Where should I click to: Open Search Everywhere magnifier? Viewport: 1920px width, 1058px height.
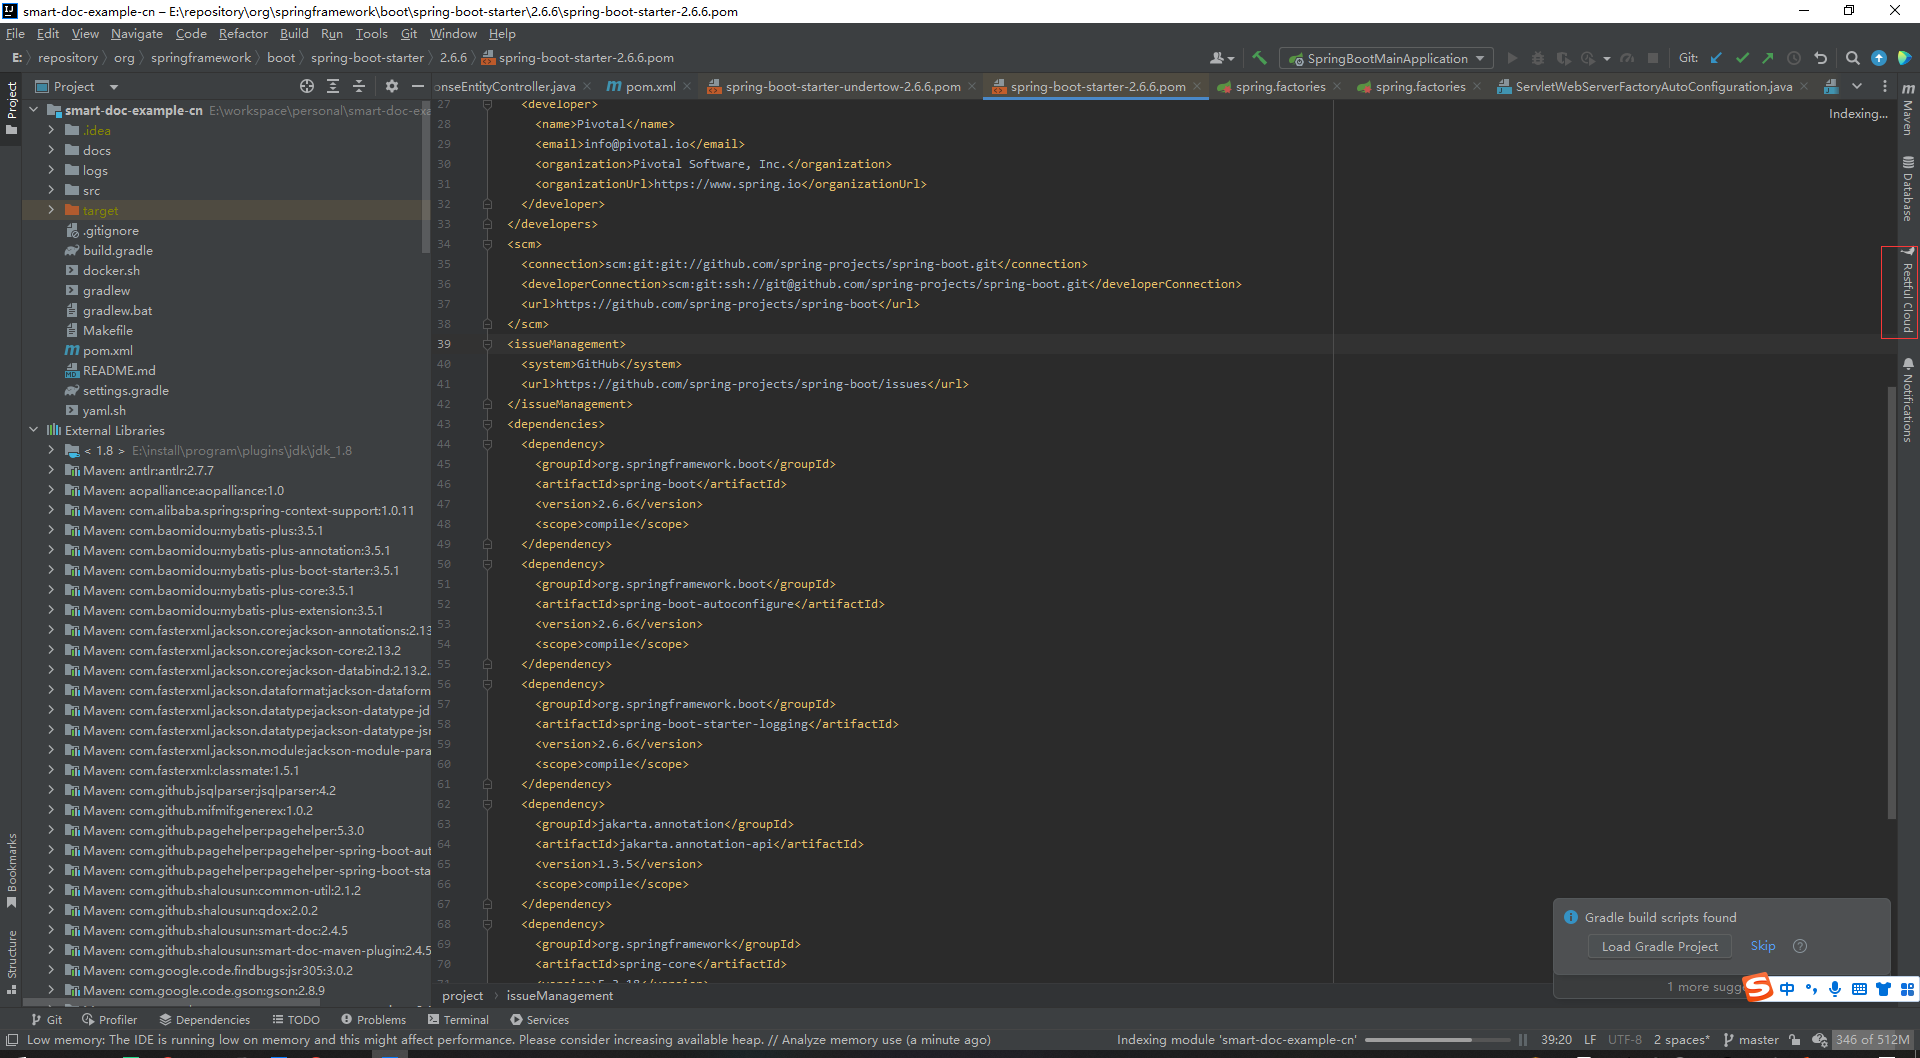[1853, 58]
